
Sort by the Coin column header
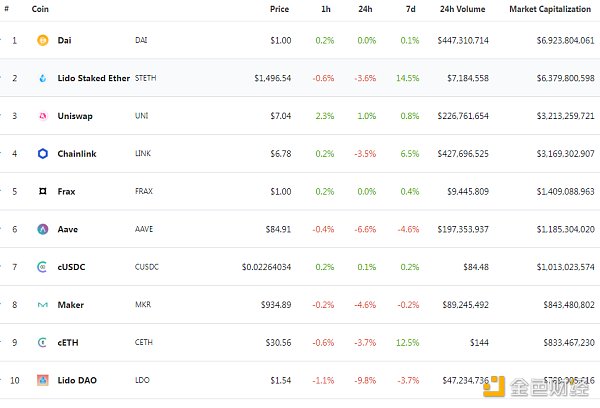tap(41, 9)
